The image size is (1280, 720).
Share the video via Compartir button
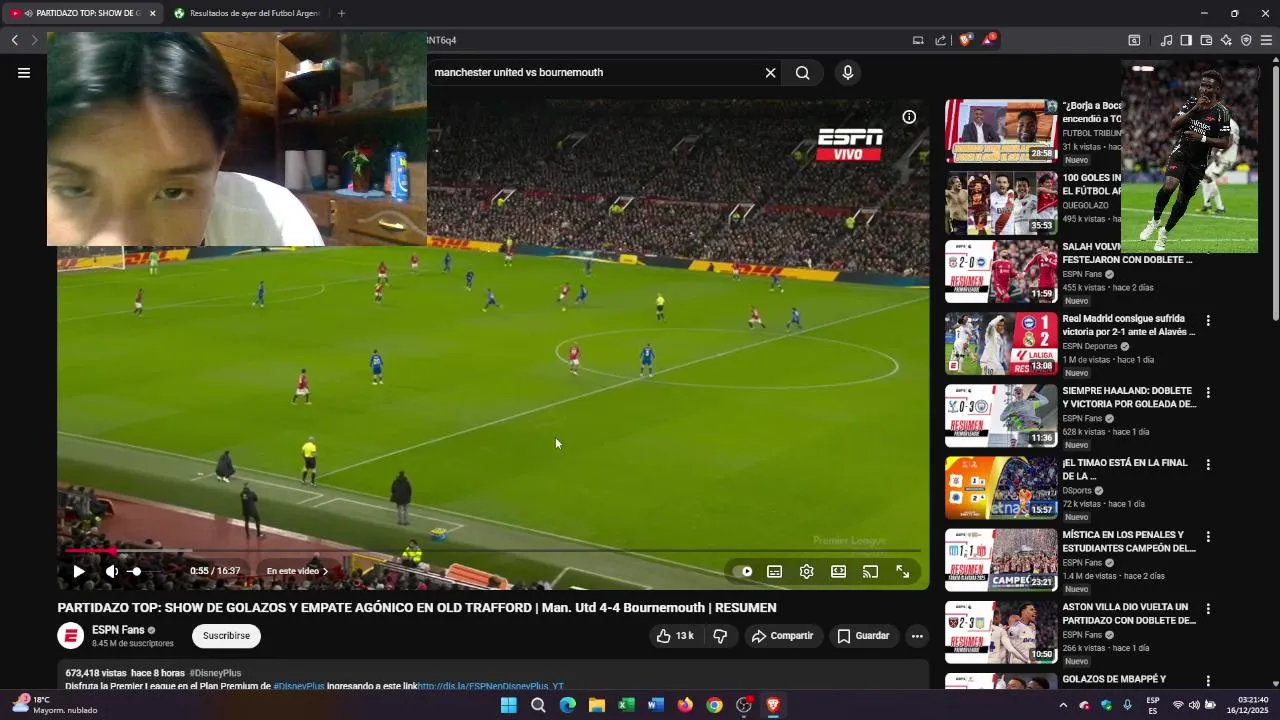[x=782, y=635]
